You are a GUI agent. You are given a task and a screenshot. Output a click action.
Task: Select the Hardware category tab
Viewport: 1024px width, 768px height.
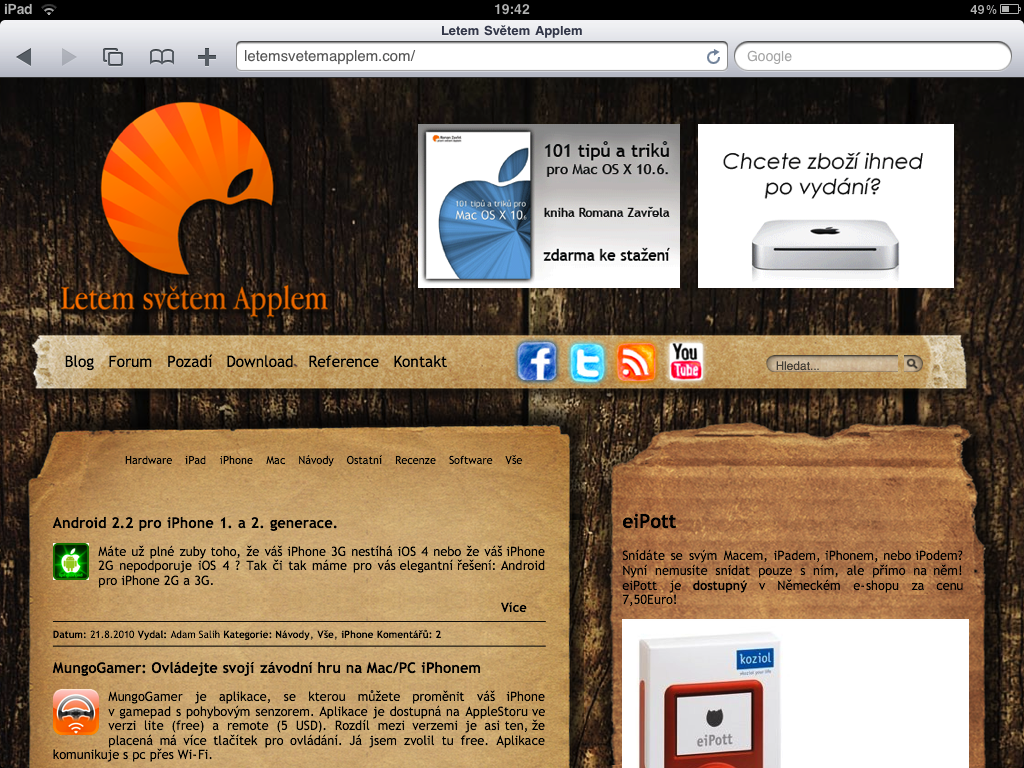tap(148, 460)
